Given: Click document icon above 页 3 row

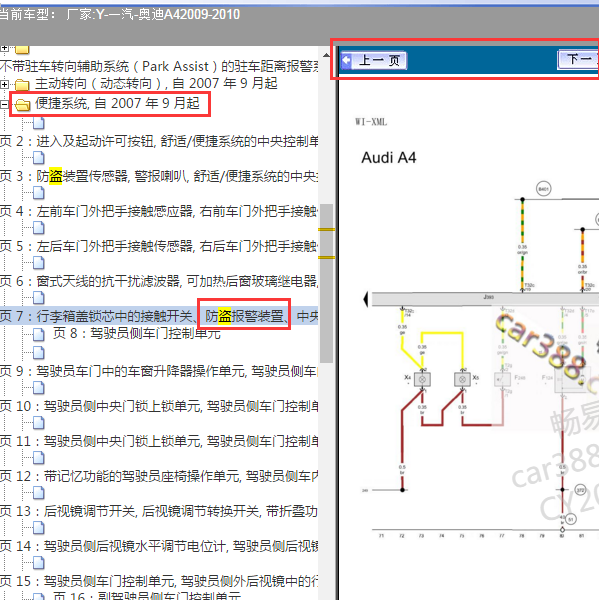Looking at the screenshot, I should (39, 158).
